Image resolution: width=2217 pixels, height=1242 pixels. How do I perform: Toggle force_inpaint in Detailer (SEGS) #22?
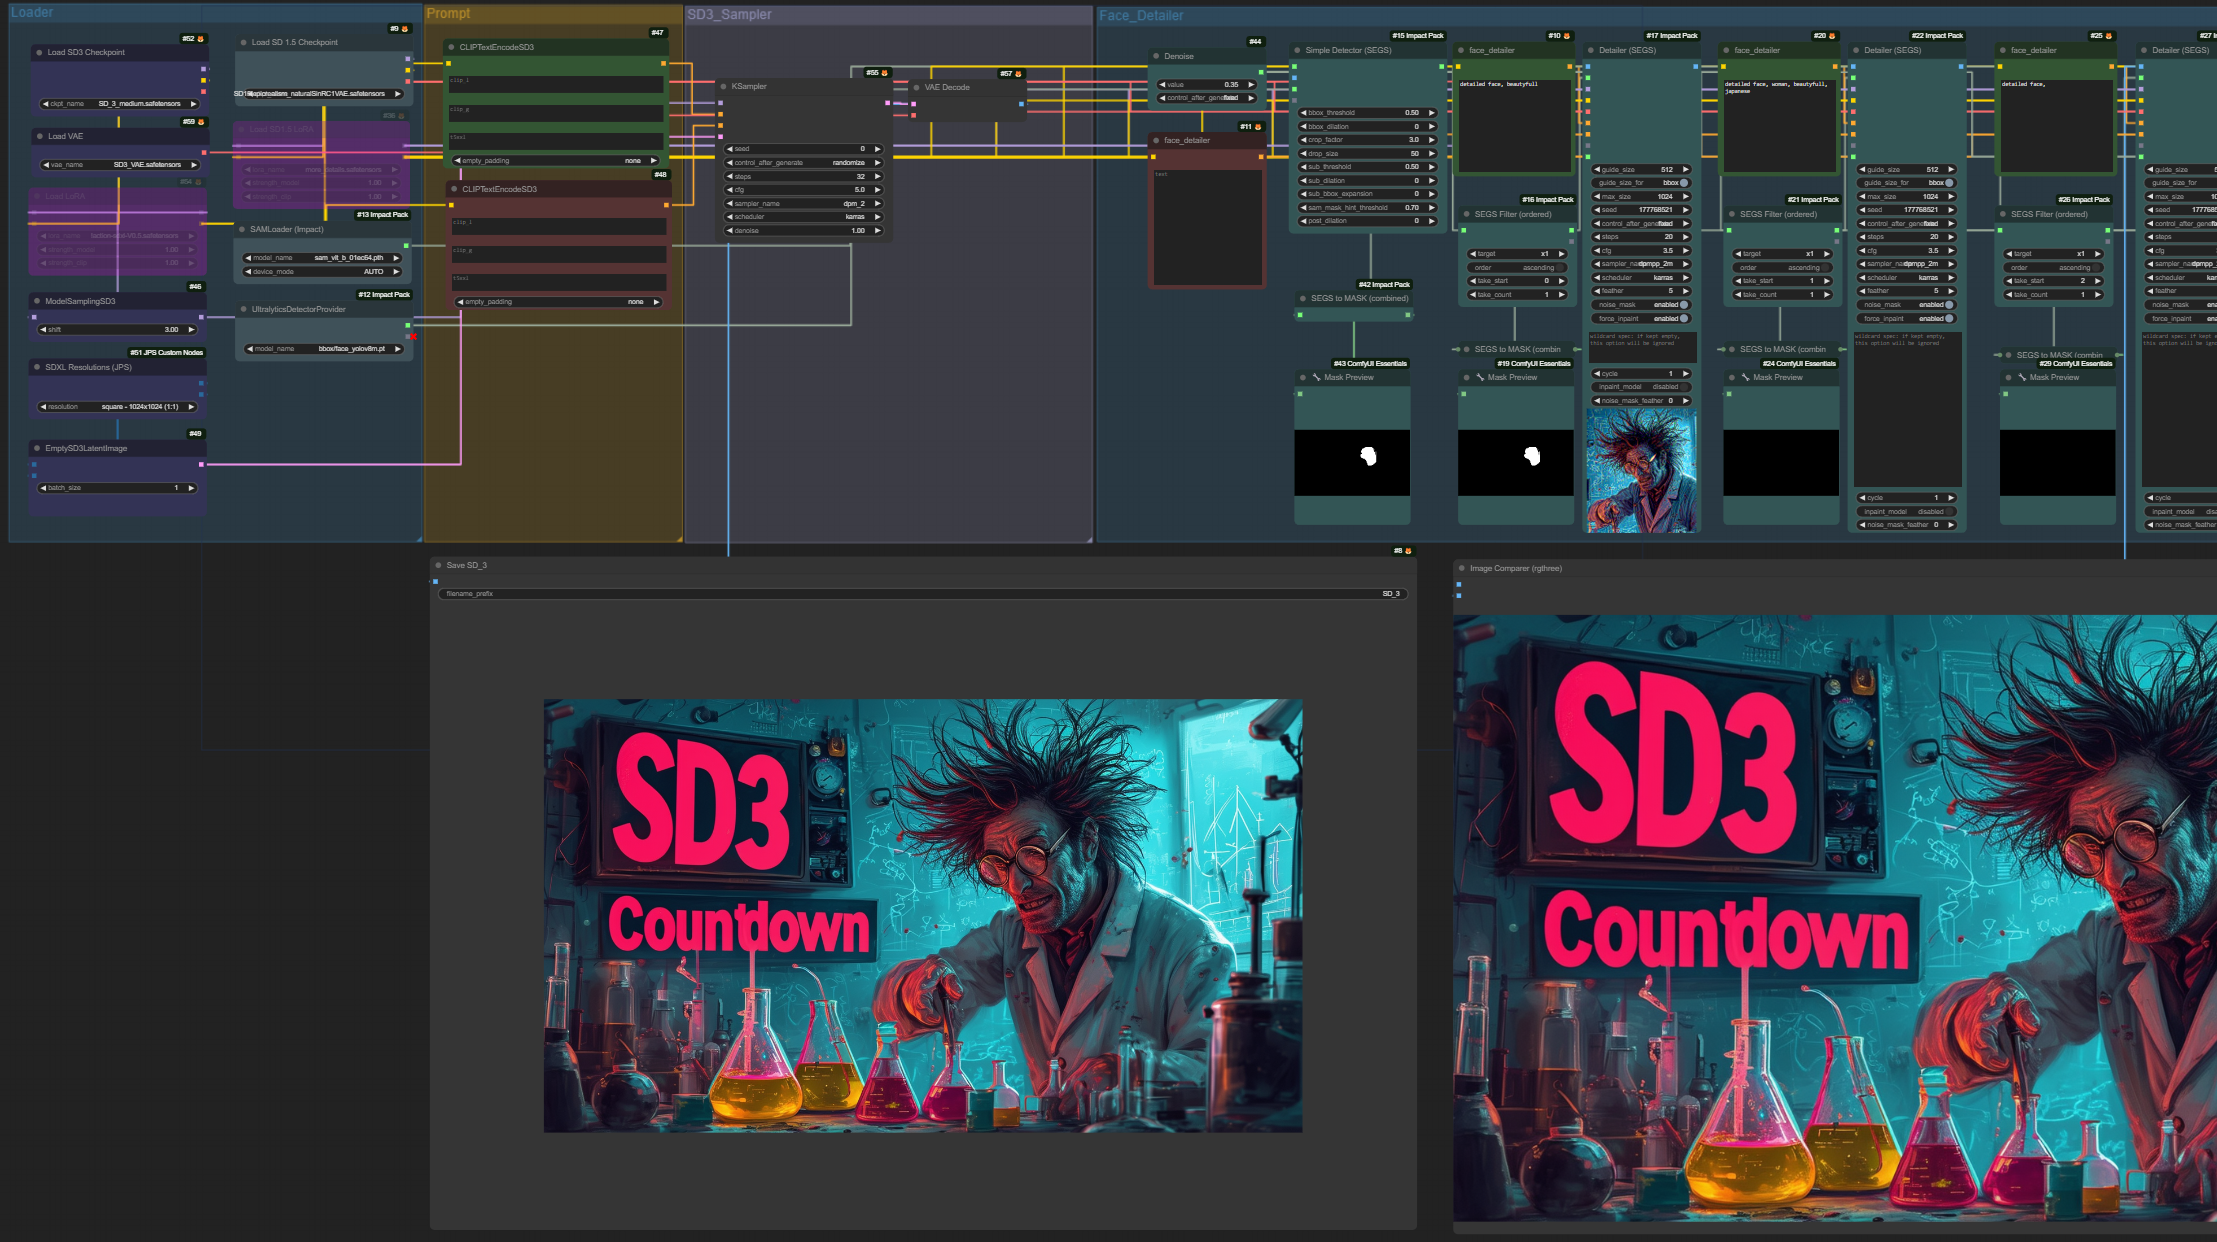tap(1949, 319)
